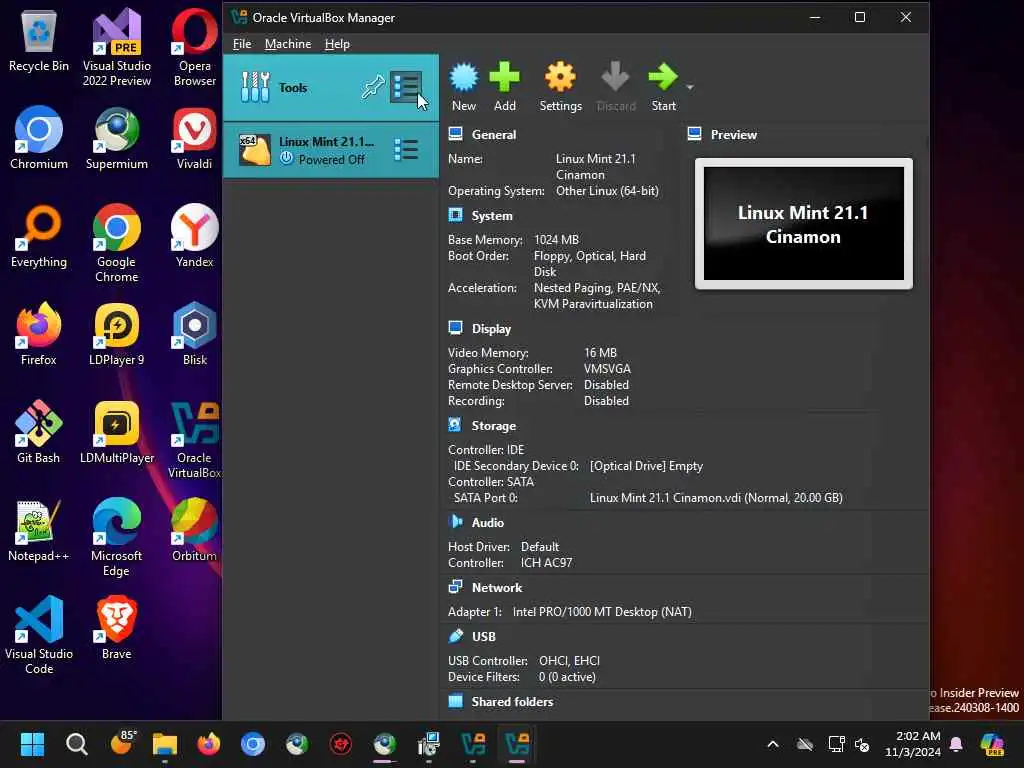Click the '1024 MB' base memory value
Screen dimensions: 1024x768
556,240
